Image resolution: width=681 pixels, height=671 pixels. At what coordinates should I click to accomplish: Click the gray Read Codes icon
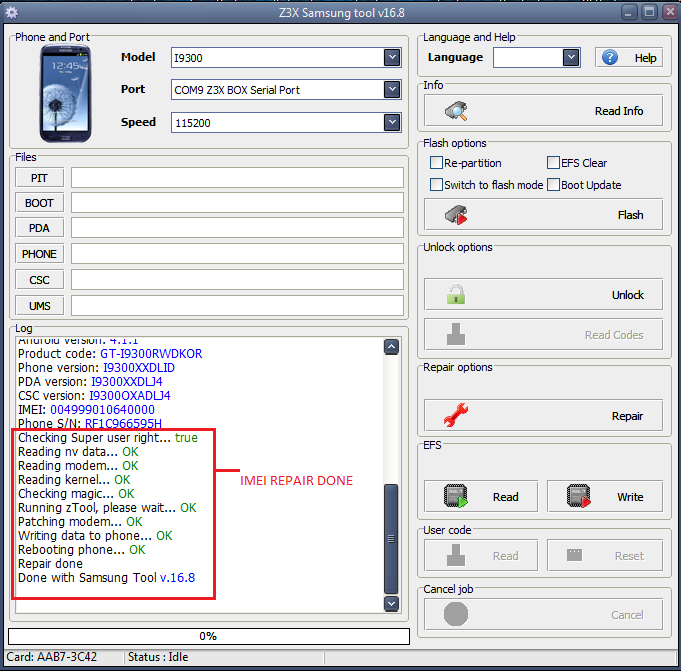456,334
